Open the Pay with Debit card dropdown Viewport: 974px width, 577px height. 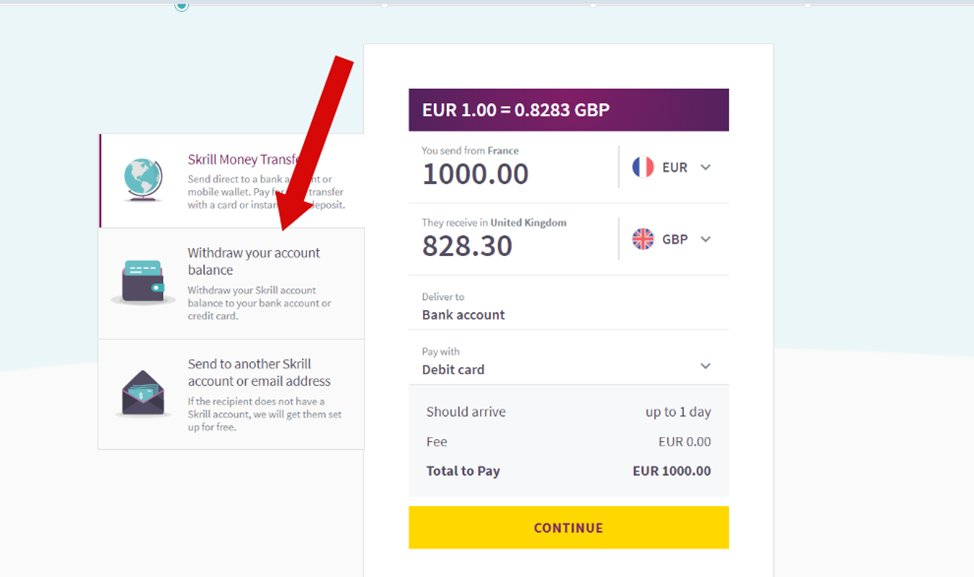click(705, 366)
